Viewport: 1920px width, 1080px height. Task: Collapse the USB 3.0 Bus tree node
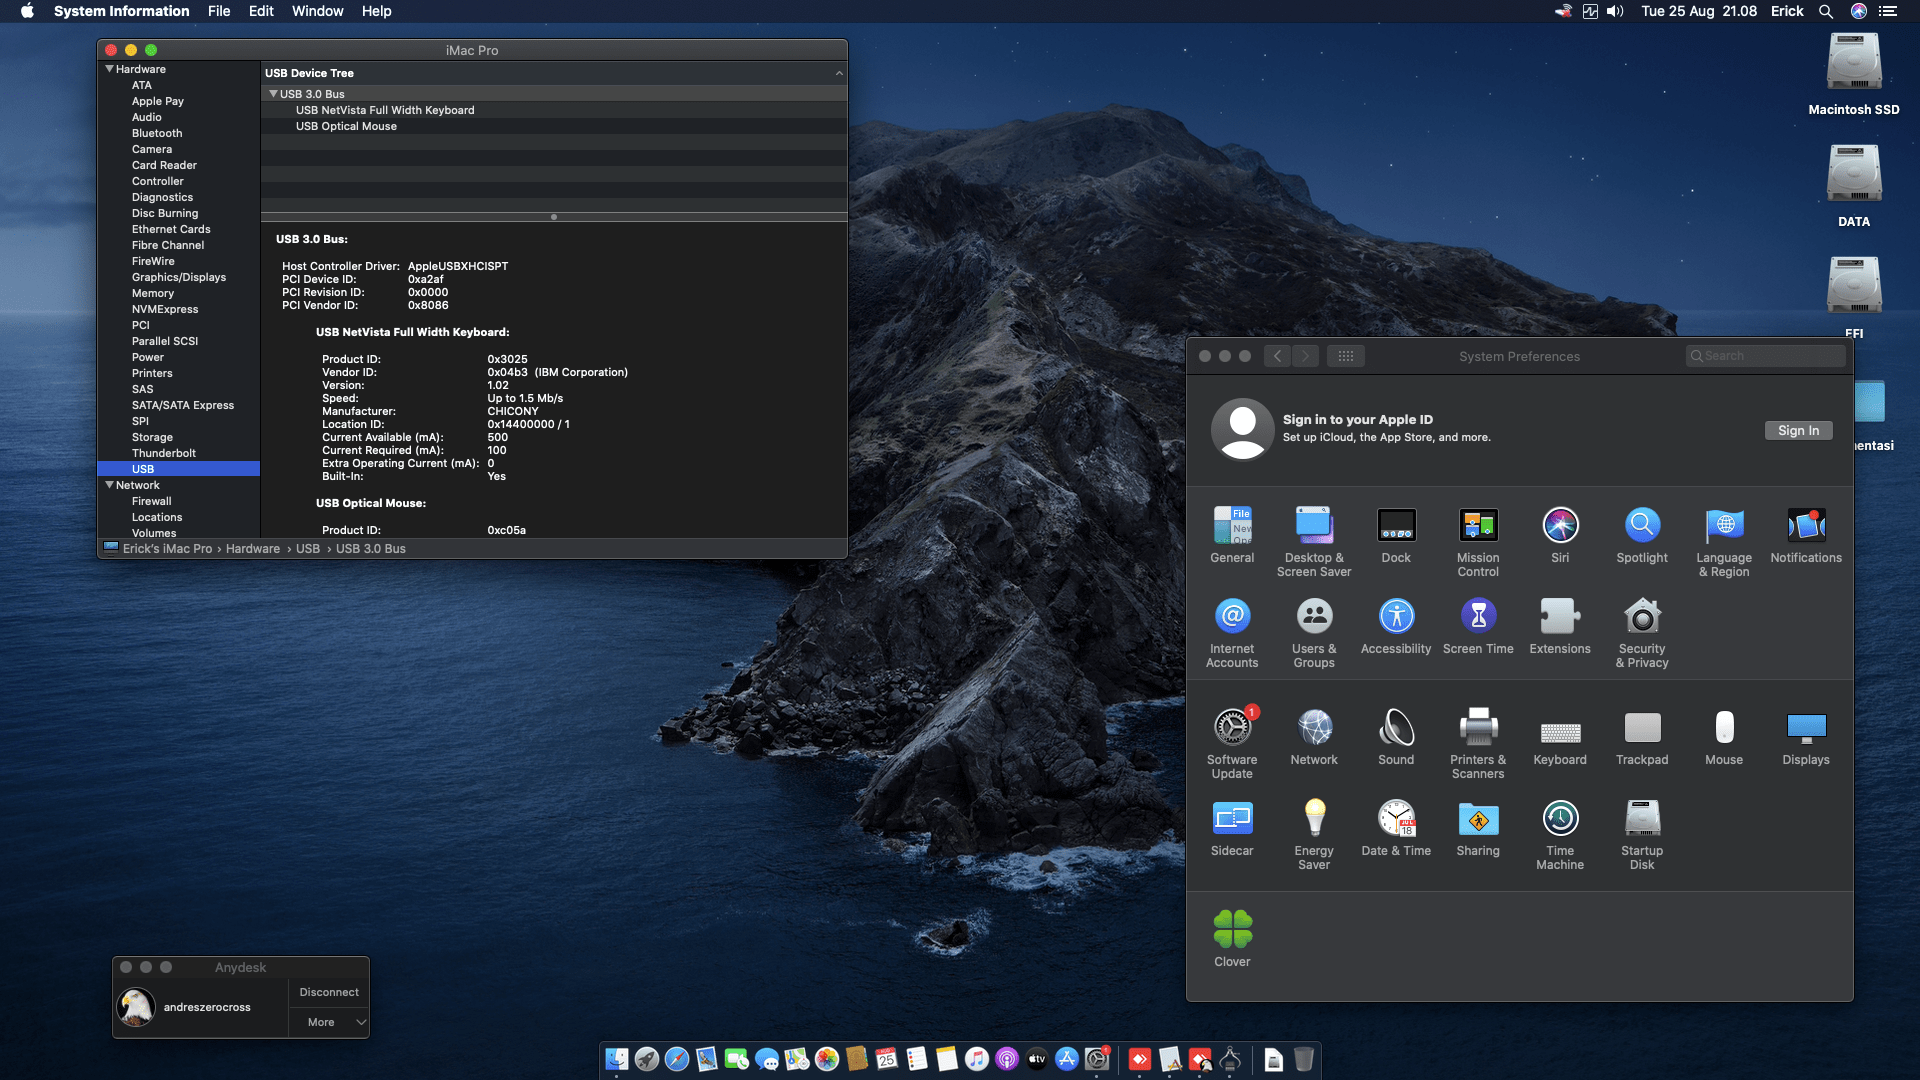(x=273, y=94)
